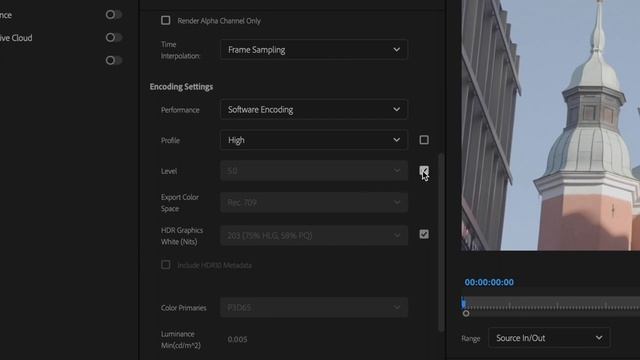Toggle the top switch in left panel
This screenshot has height=360, width=640.
(113, 15)
